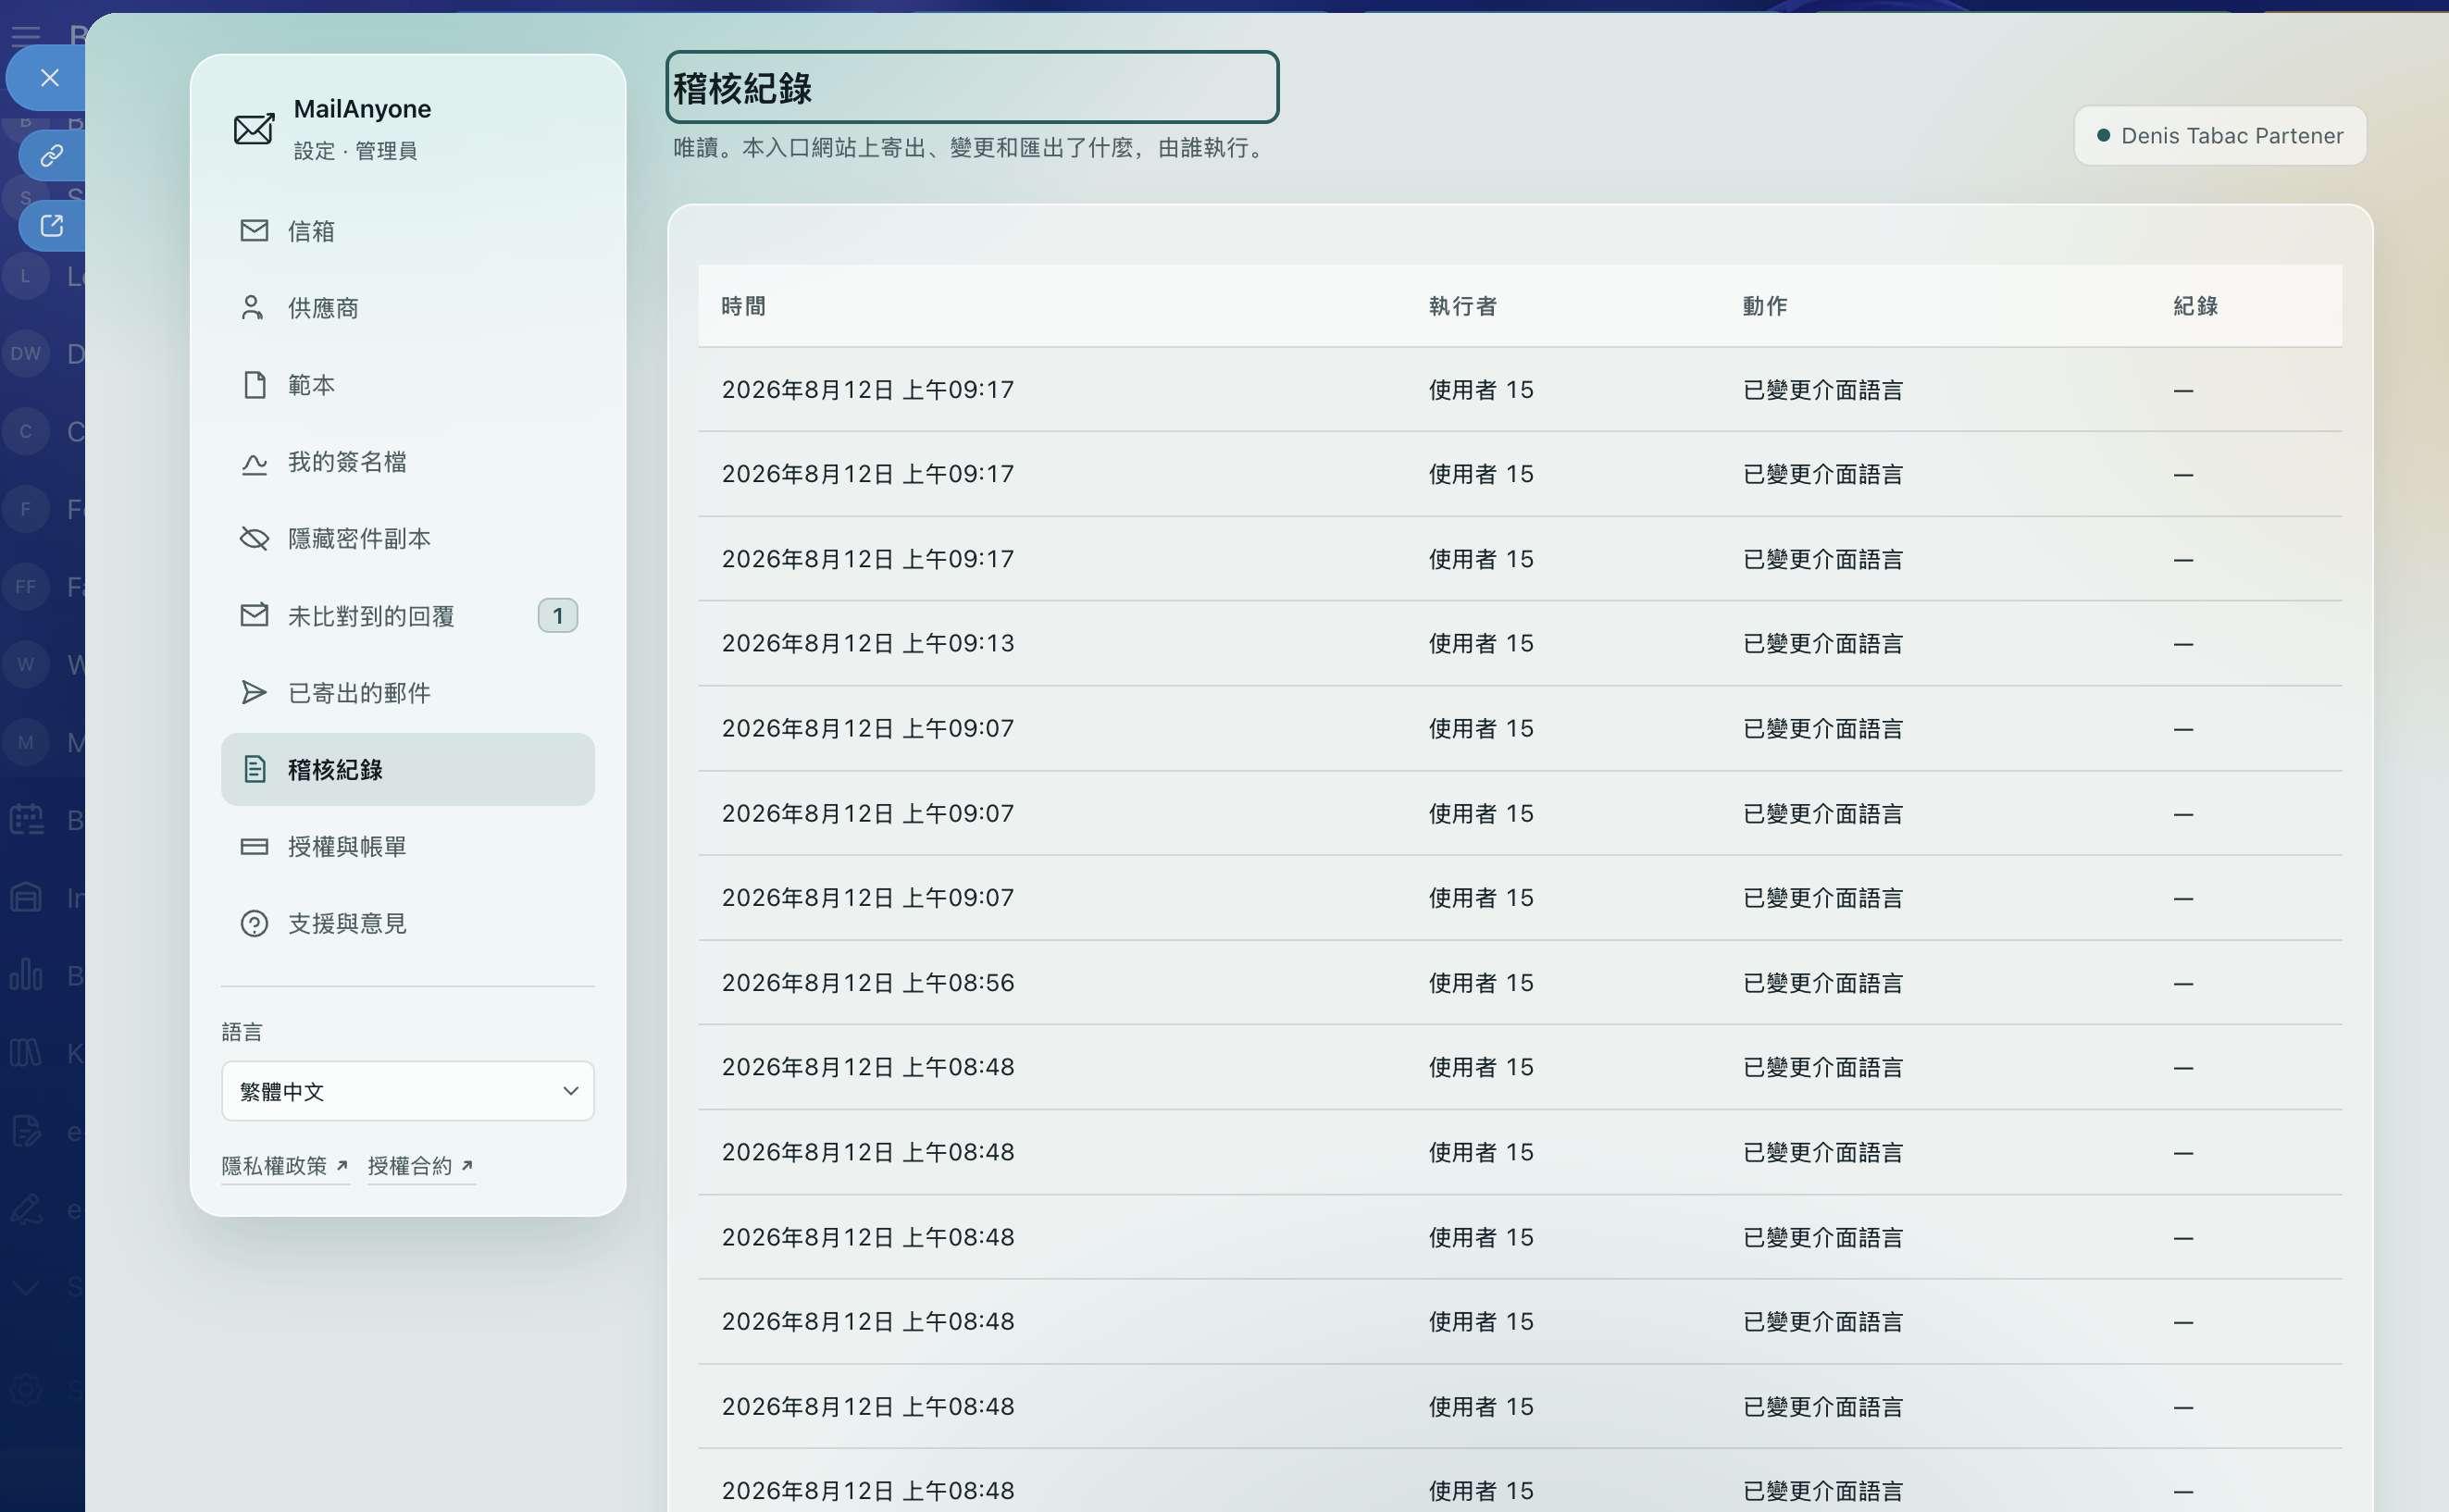Open the hamburger menu in the background window
This screenshot has width=2449, height=1512.
25,37
